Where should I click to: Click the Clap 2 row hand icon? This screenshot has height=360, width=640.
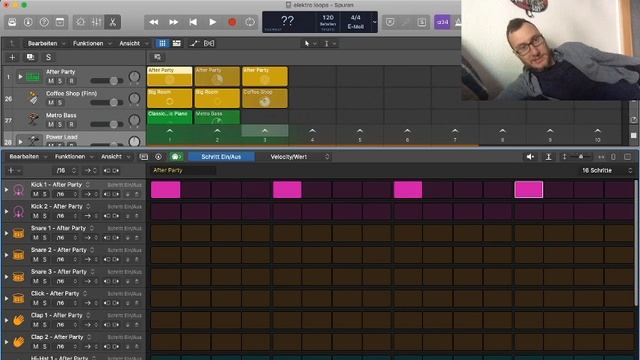[x=18, y=342]
